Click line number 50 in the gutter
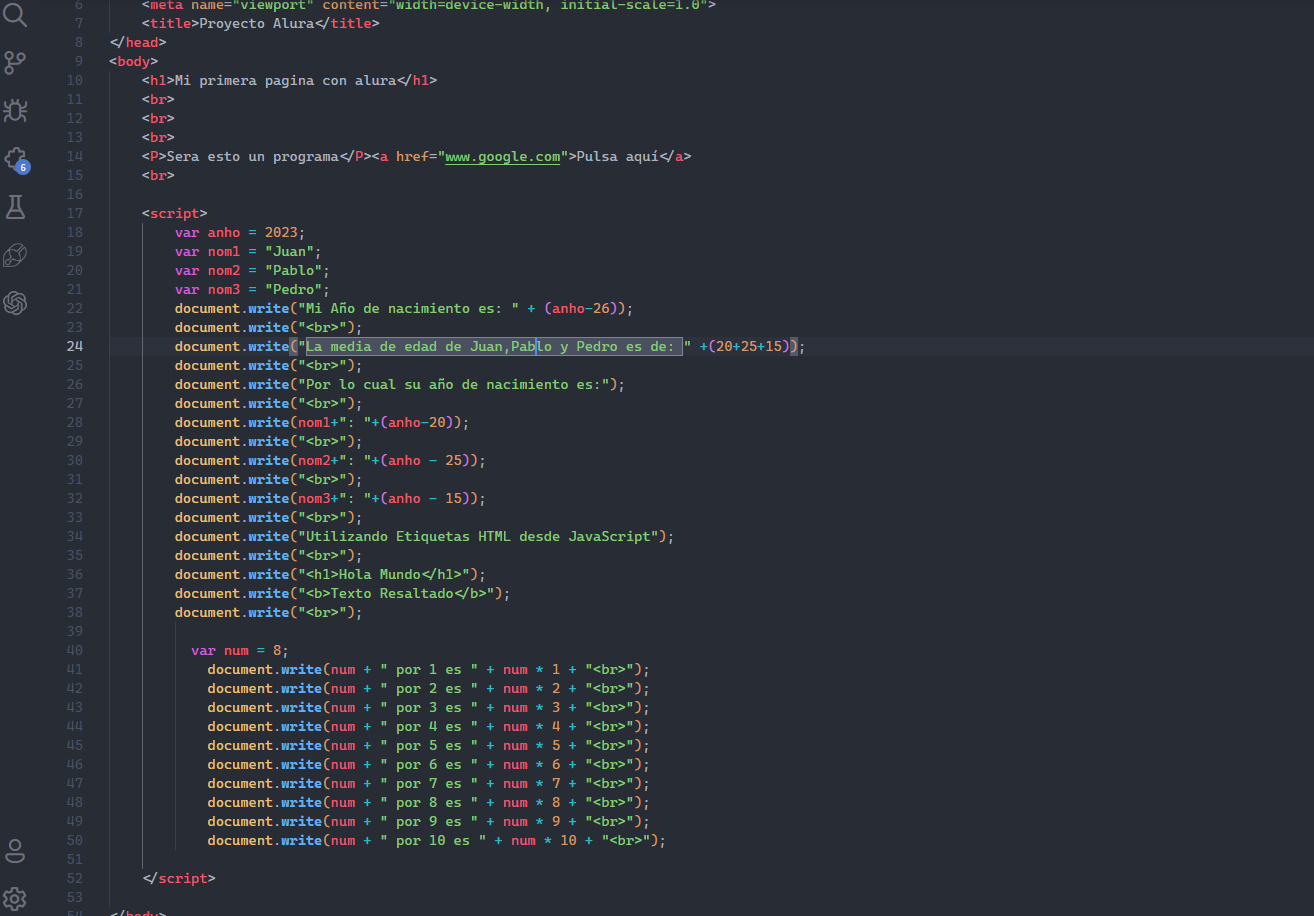 [75, 840]
